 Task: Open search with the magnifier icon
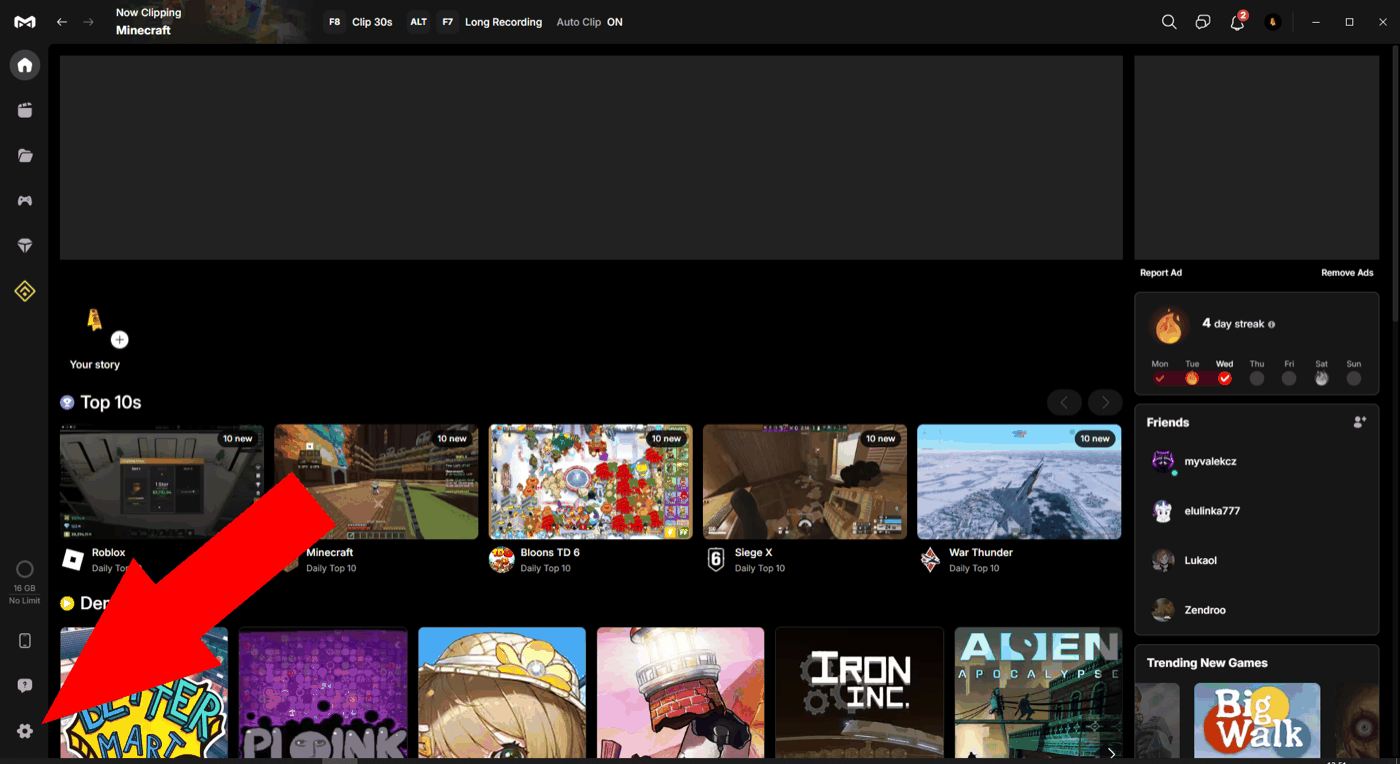[1168, 22]
